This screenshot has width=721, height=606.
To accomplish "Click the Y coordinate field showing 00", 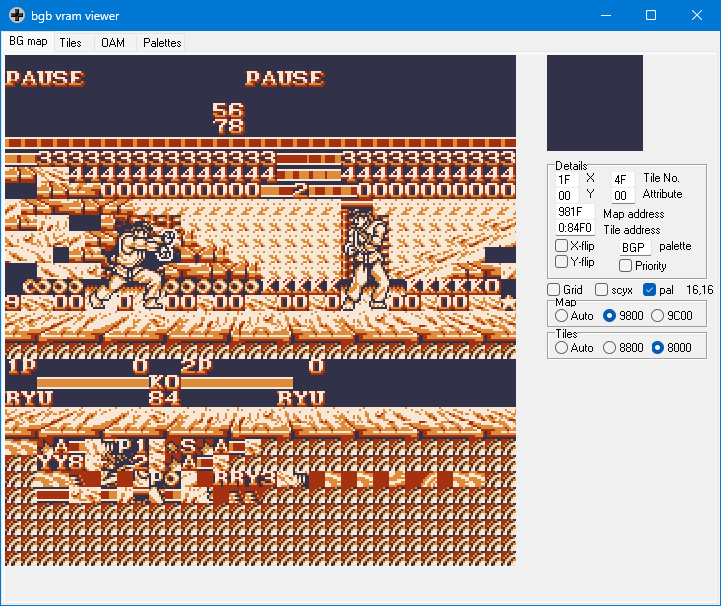I will click(x=567, y=195).
